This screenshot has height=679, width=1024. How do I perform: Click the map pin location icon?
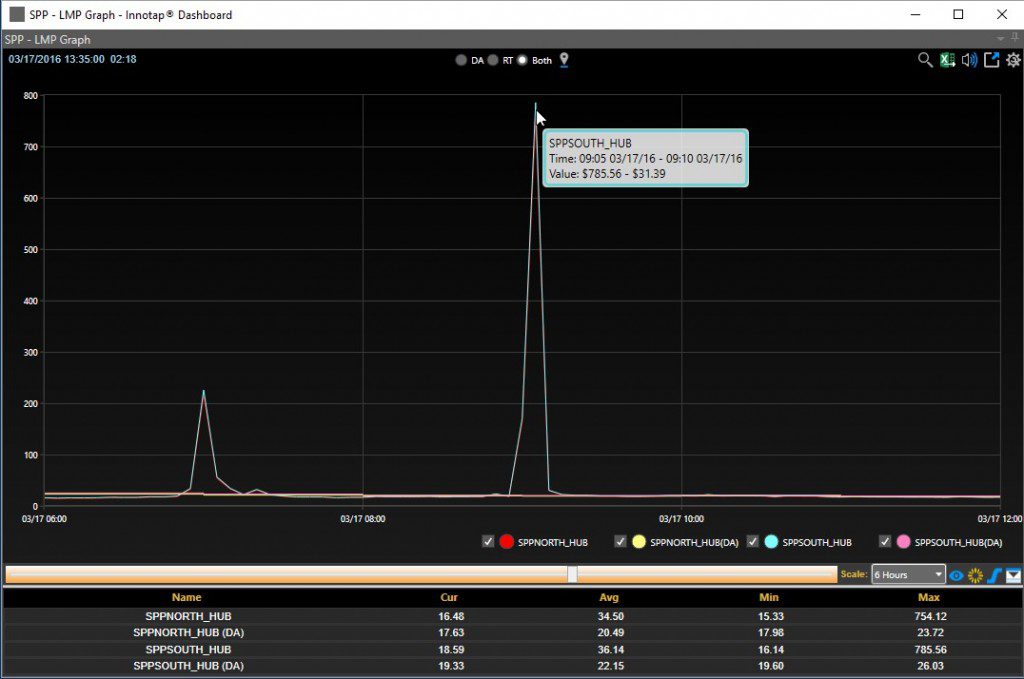click(564, 60)
